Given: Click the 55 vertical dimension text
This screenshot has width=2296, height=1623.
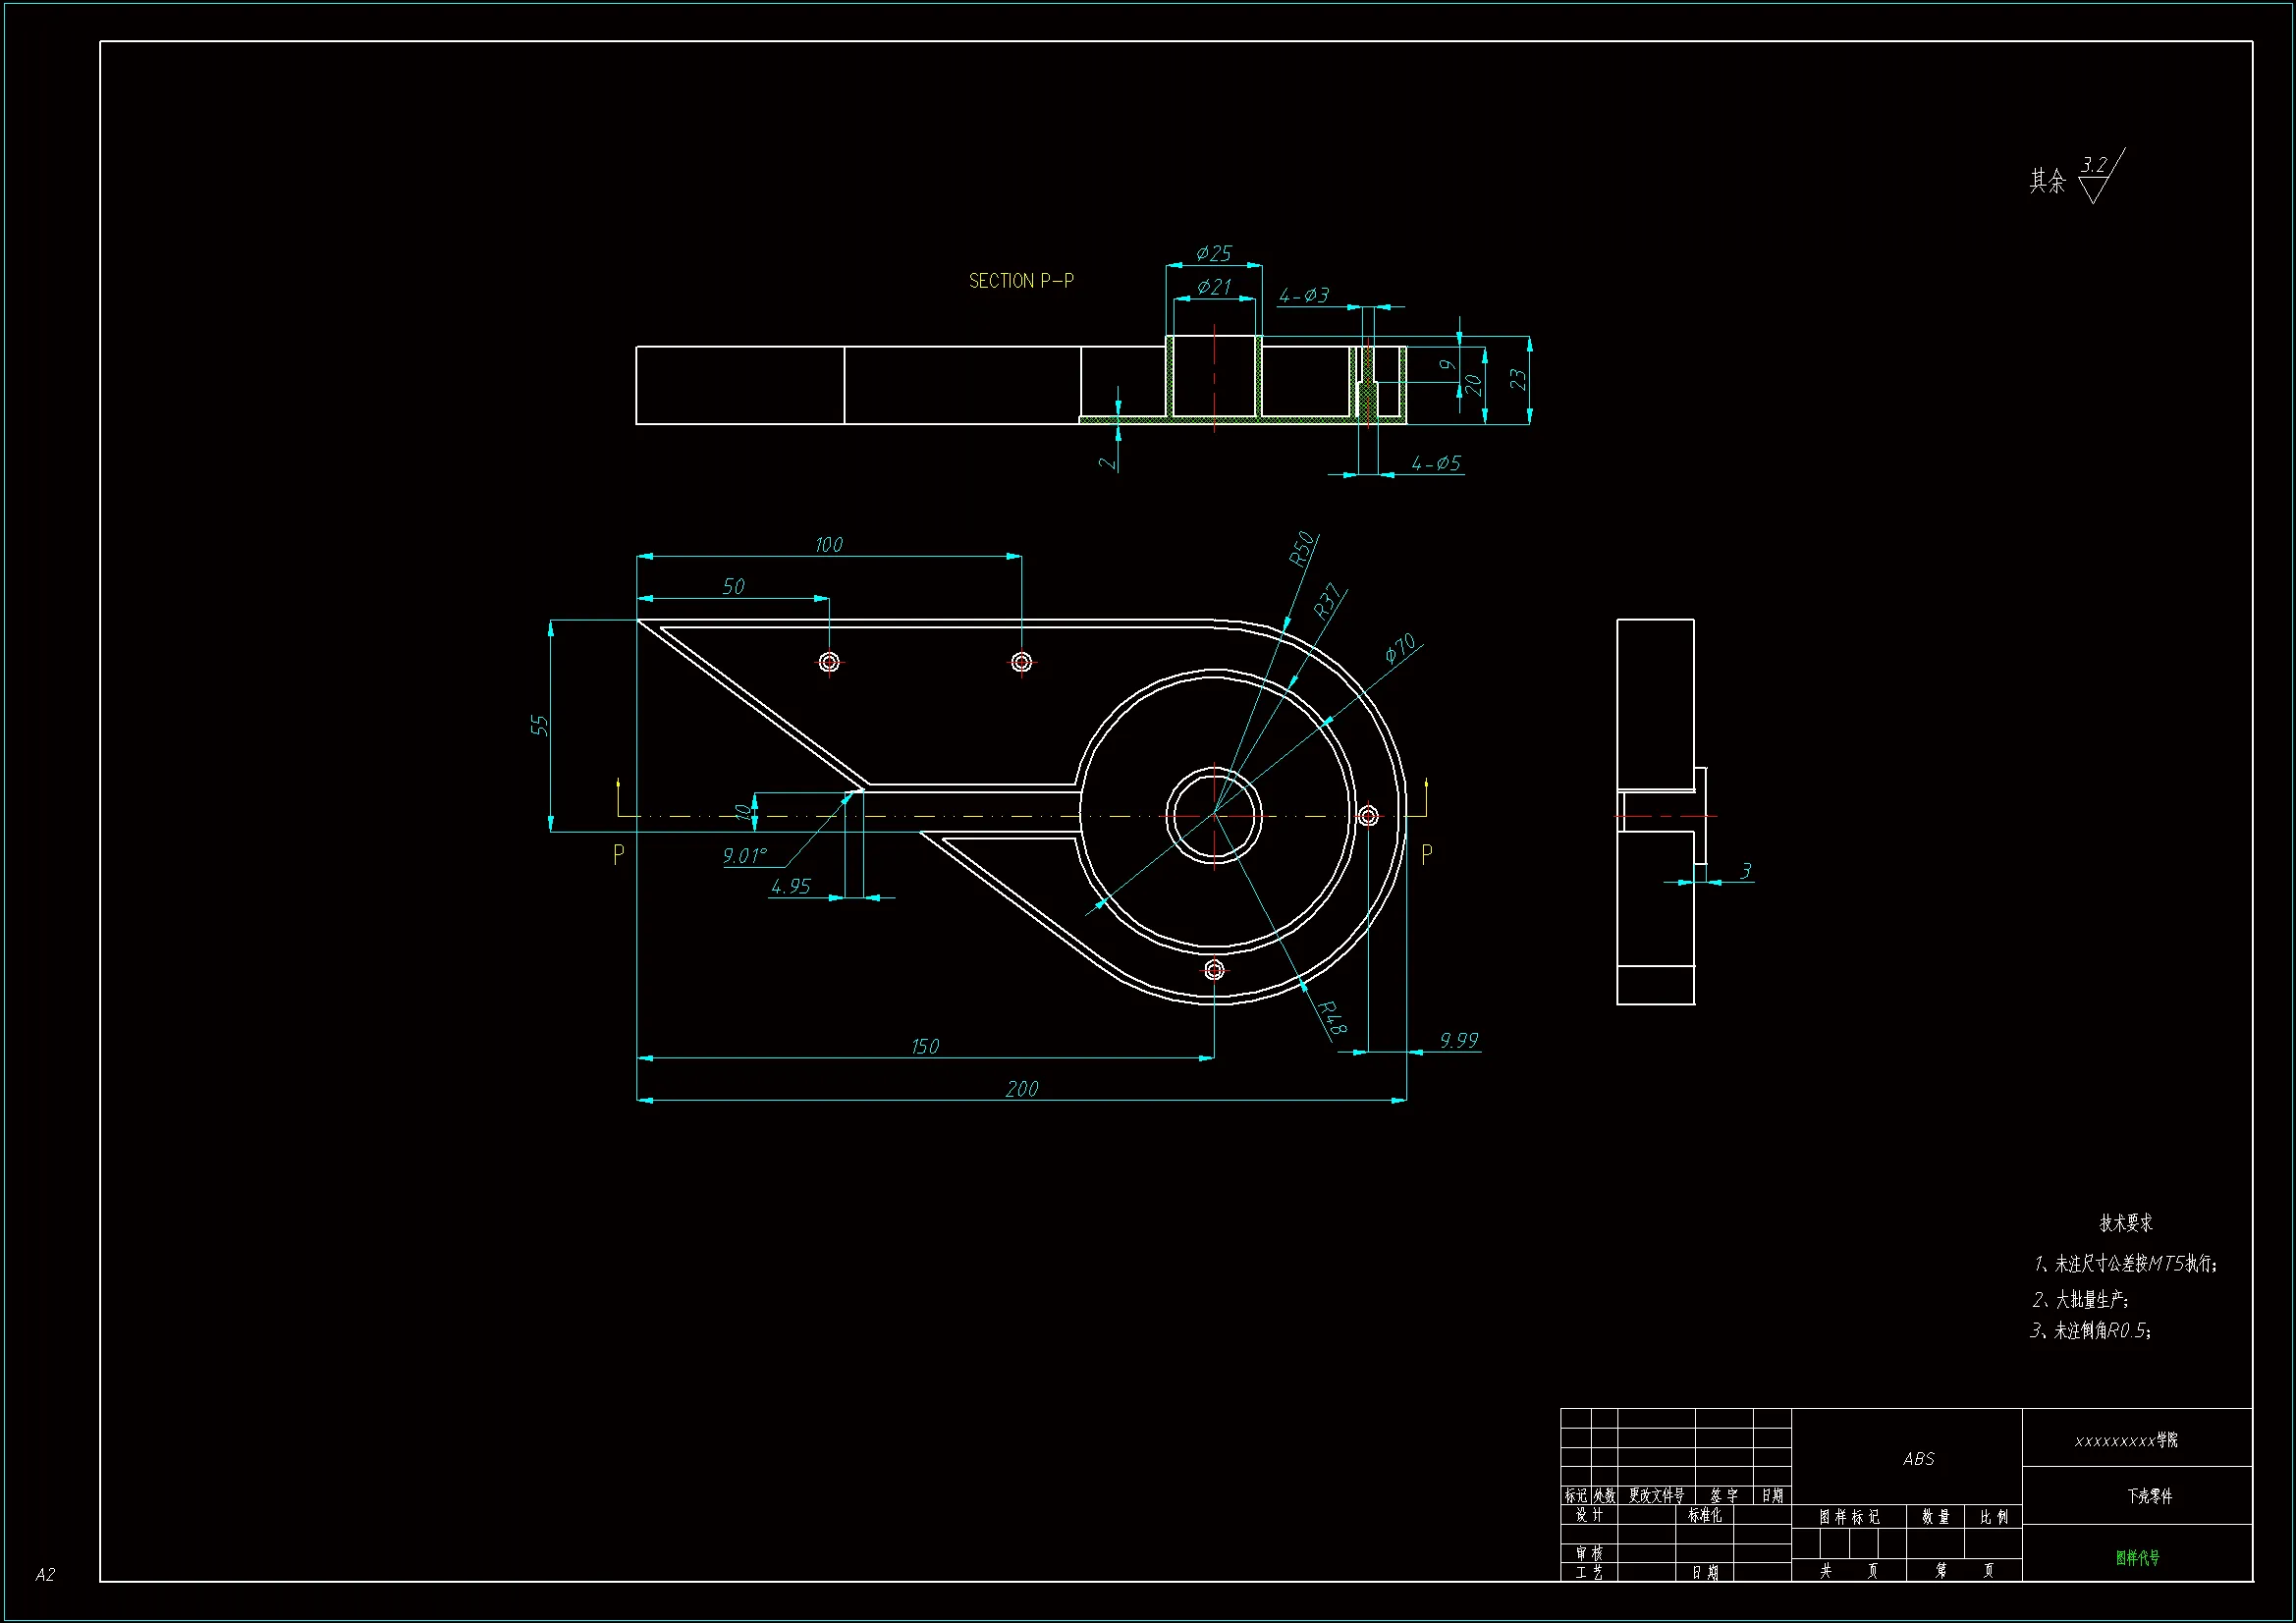Looking at the screenshot, I should (x=539, y=725).
